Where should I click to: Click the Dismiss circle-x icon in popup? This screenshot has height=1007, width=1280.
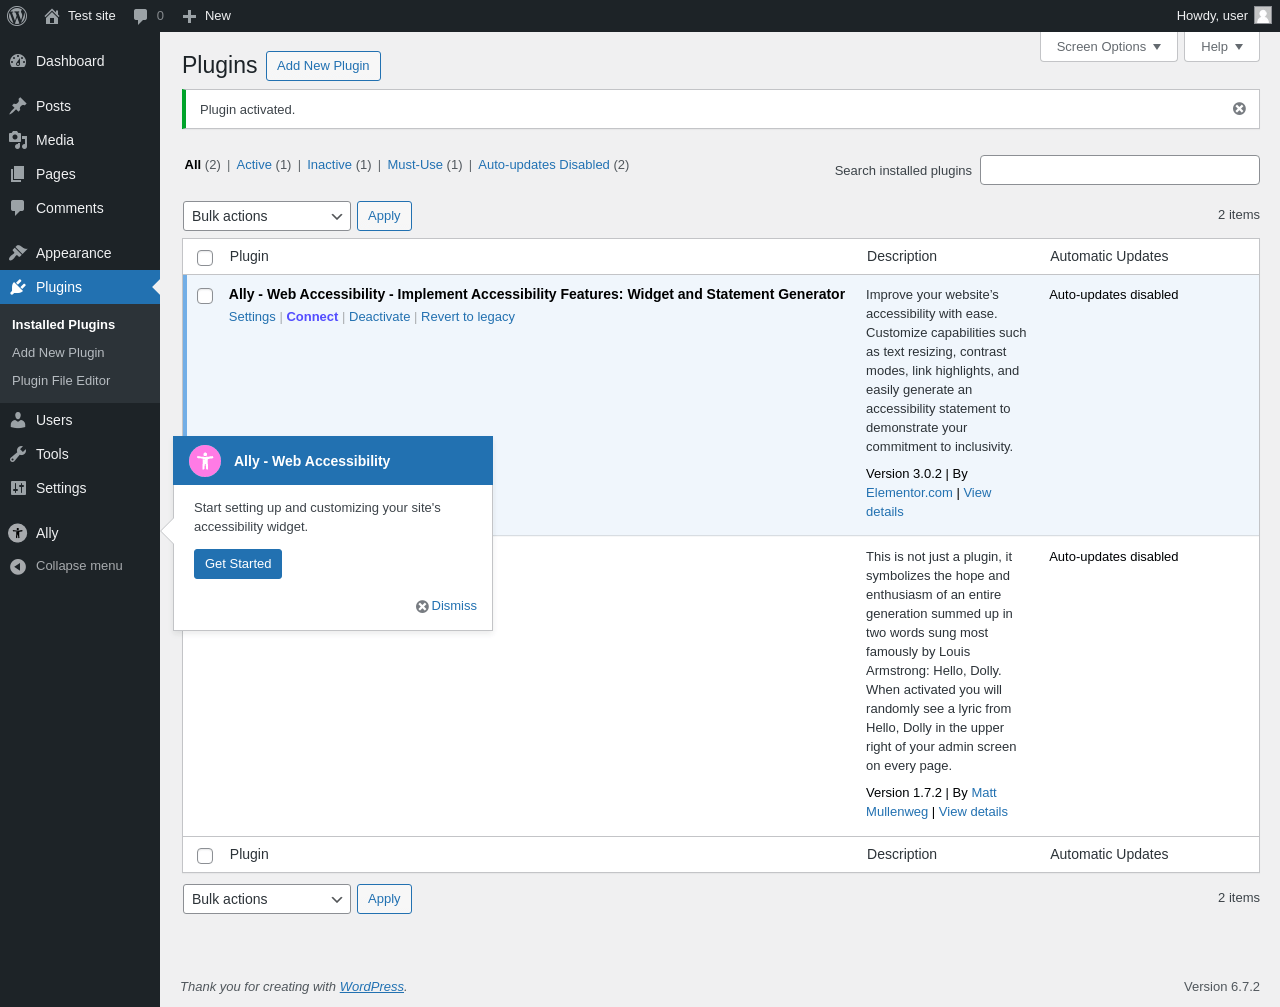point(422,606)
